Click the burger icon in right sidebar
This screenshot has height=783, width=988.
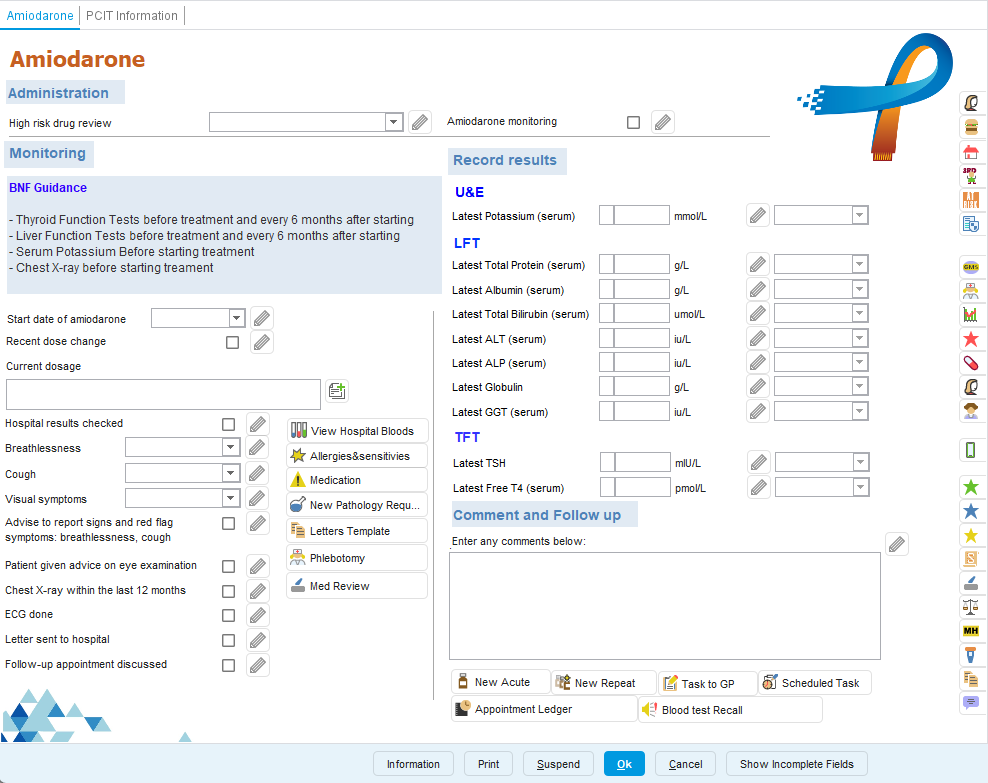[x=969, y=127]
